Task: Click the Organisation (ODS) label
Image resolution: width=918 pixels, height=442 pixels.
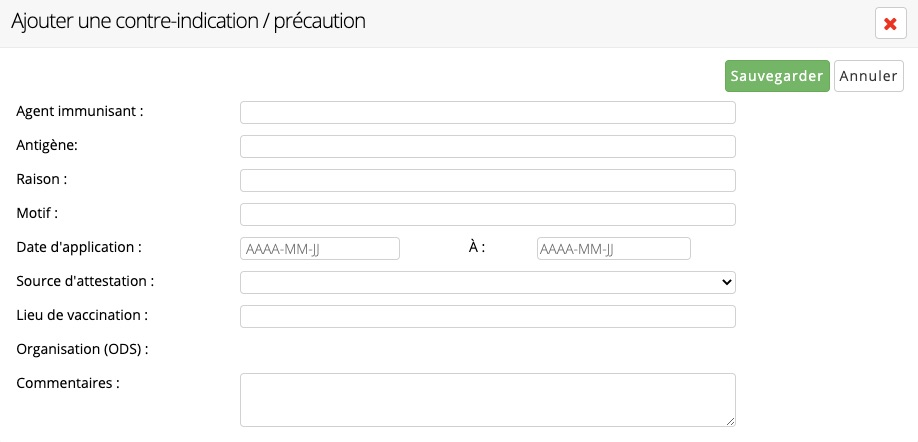Action: (x=83, y=350)
